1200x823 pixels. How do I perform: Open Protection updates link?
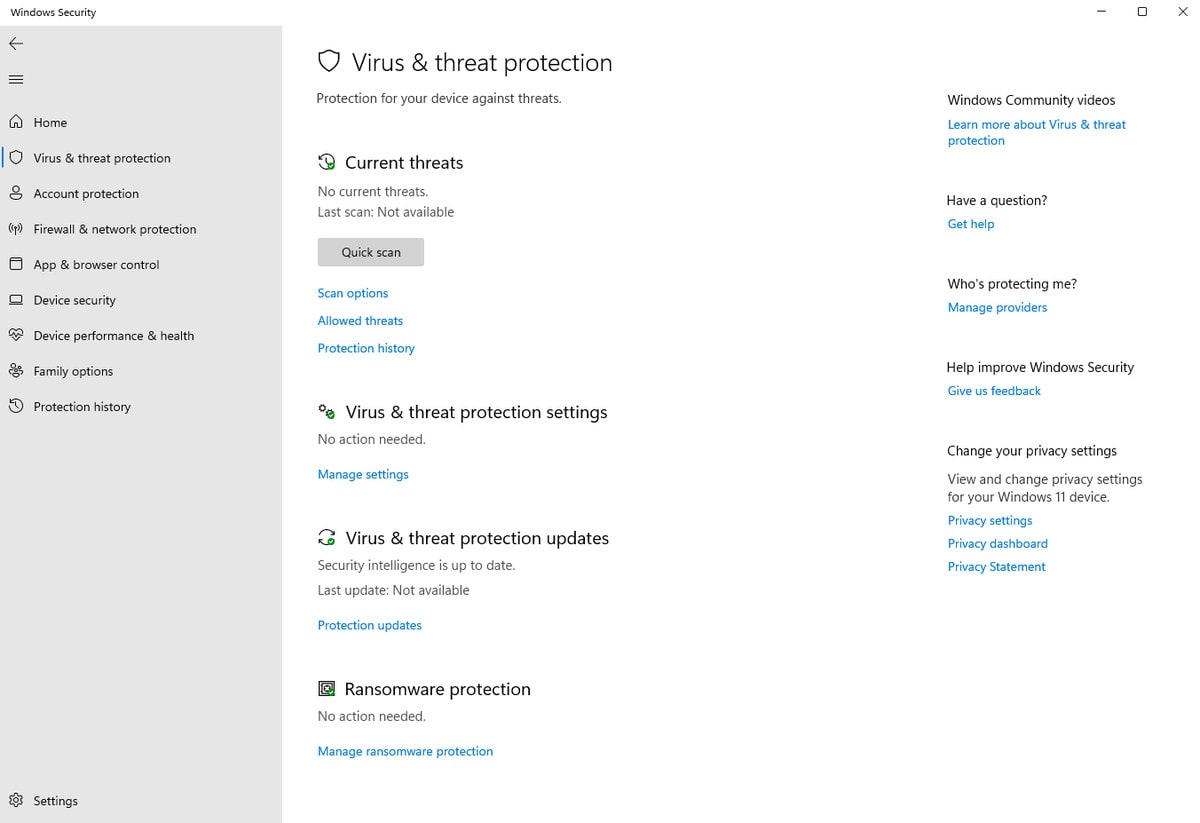[370, 625]
